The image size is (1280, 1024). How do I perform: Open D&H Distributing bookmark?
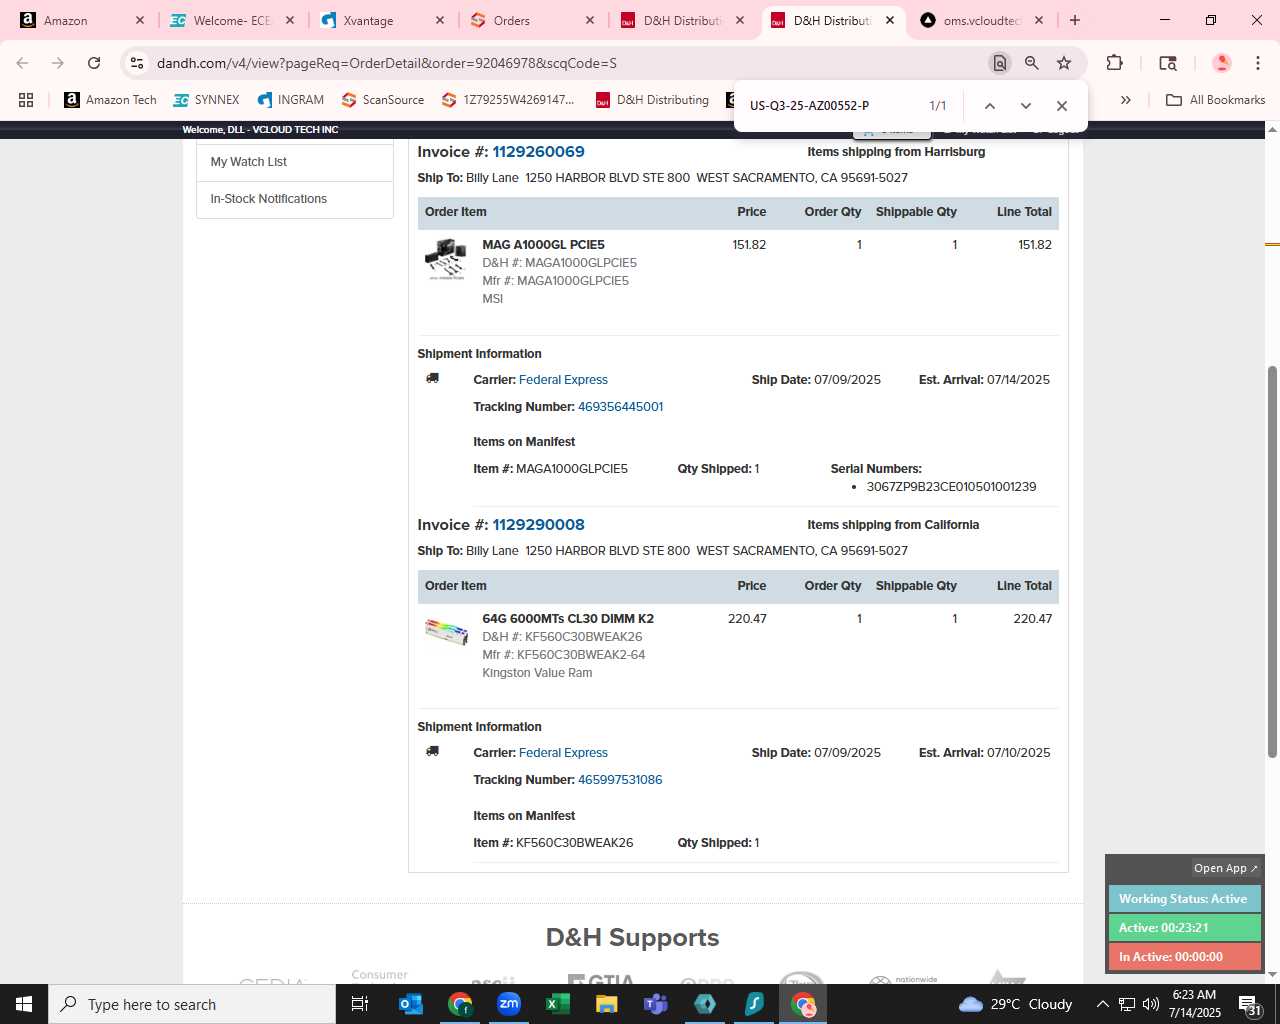(x=652, y=100)
